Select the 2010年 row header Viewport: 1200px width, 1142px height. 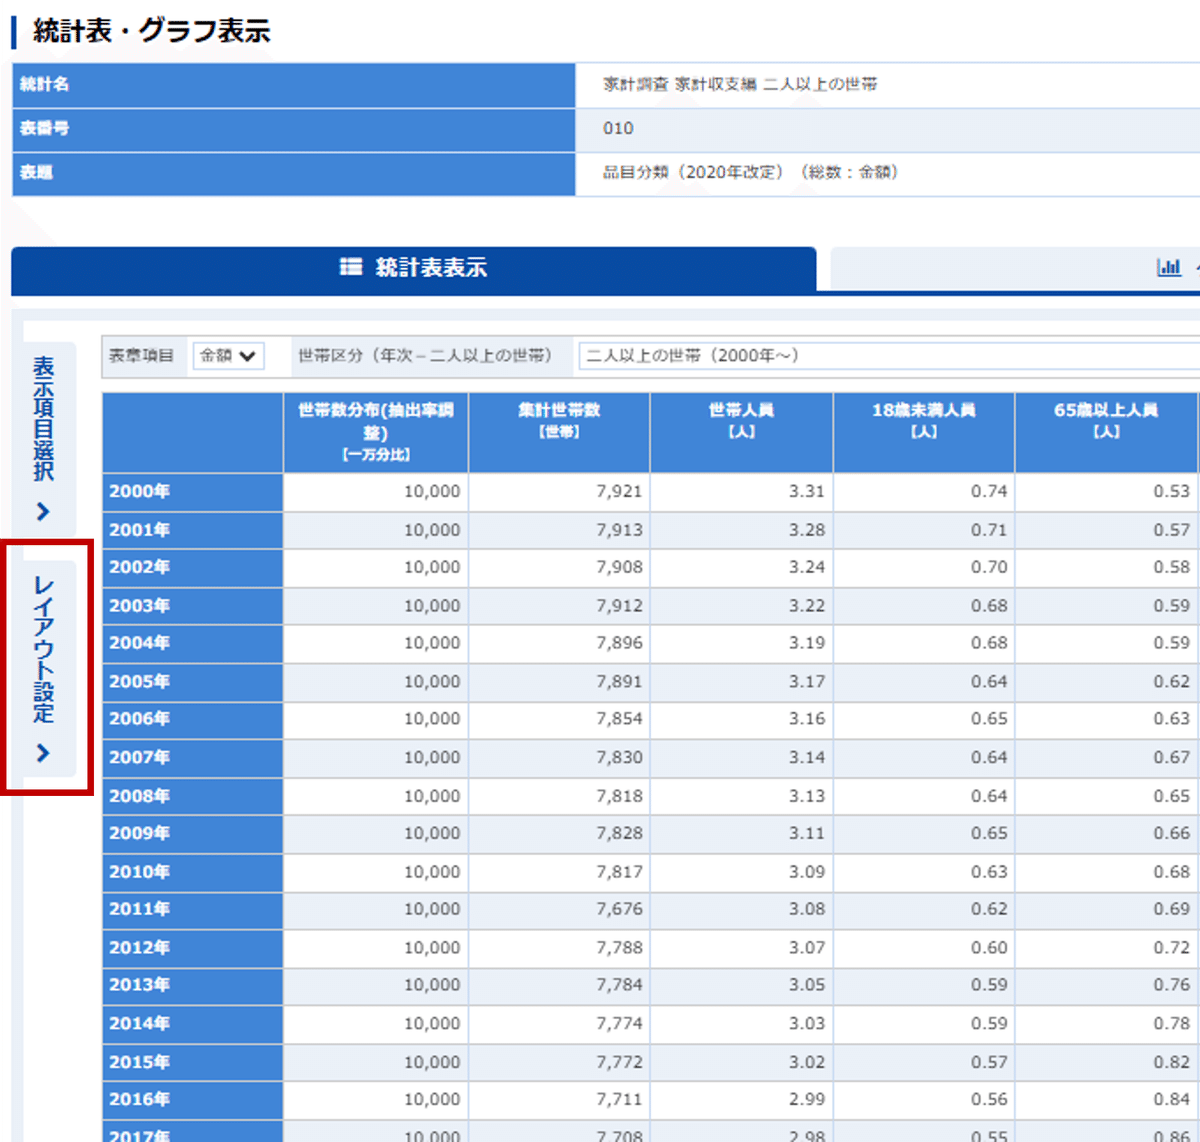click(x=193, y=872)
